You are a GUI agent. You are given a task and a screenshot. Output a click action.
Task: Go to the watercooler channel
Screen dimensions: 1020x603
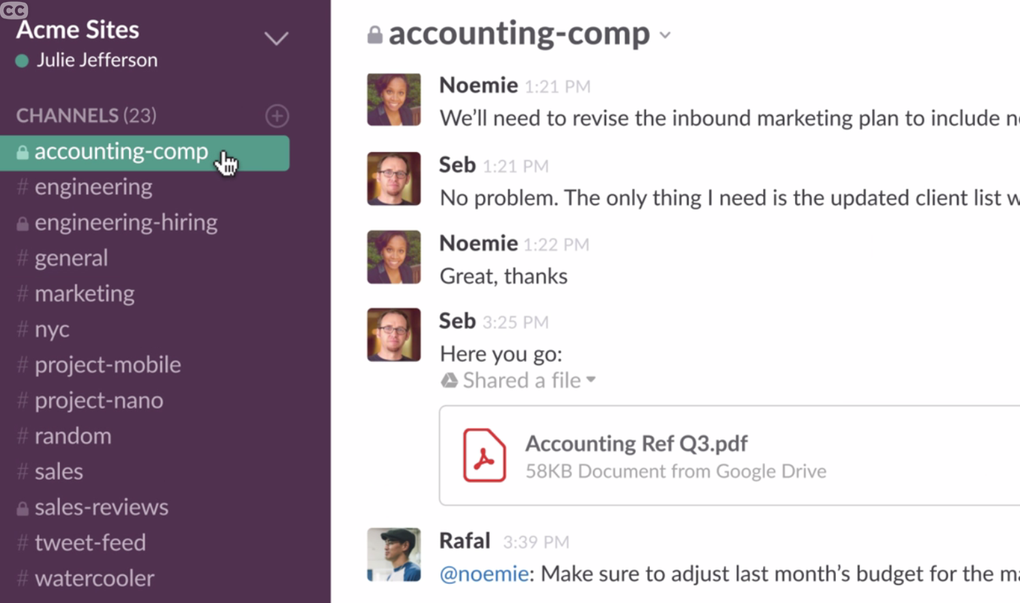94,578
